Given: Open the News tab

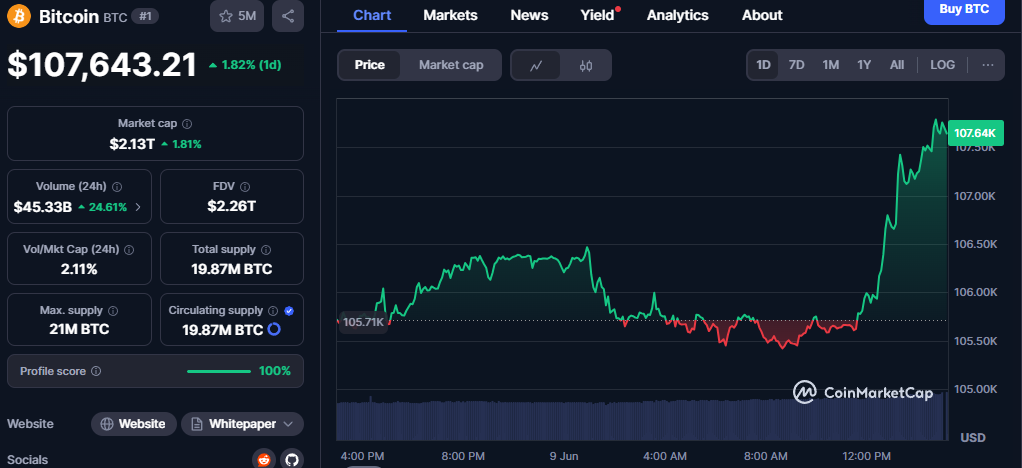Looking at the screenshot, I should point(529,15).
